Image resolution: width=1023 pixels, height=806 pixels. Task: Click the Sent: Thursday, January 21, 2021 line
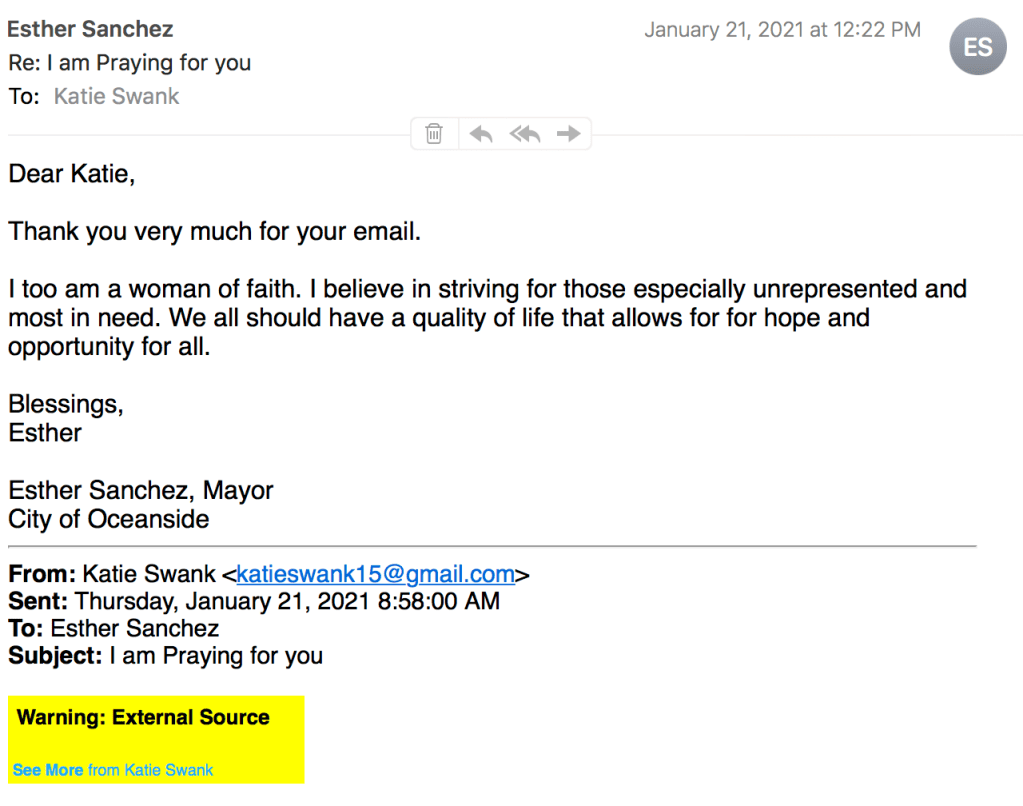pyautogui.click(x=254, y=601)
